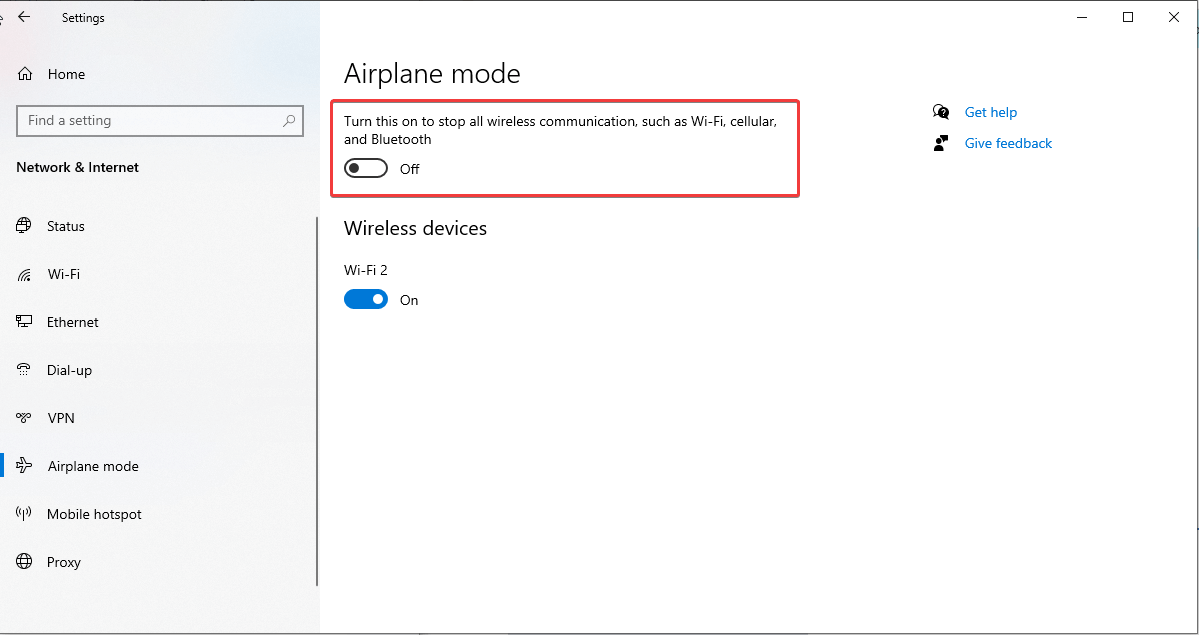Click the Give feedback smiley icon
1199x635 pixels.
point(940,143)
